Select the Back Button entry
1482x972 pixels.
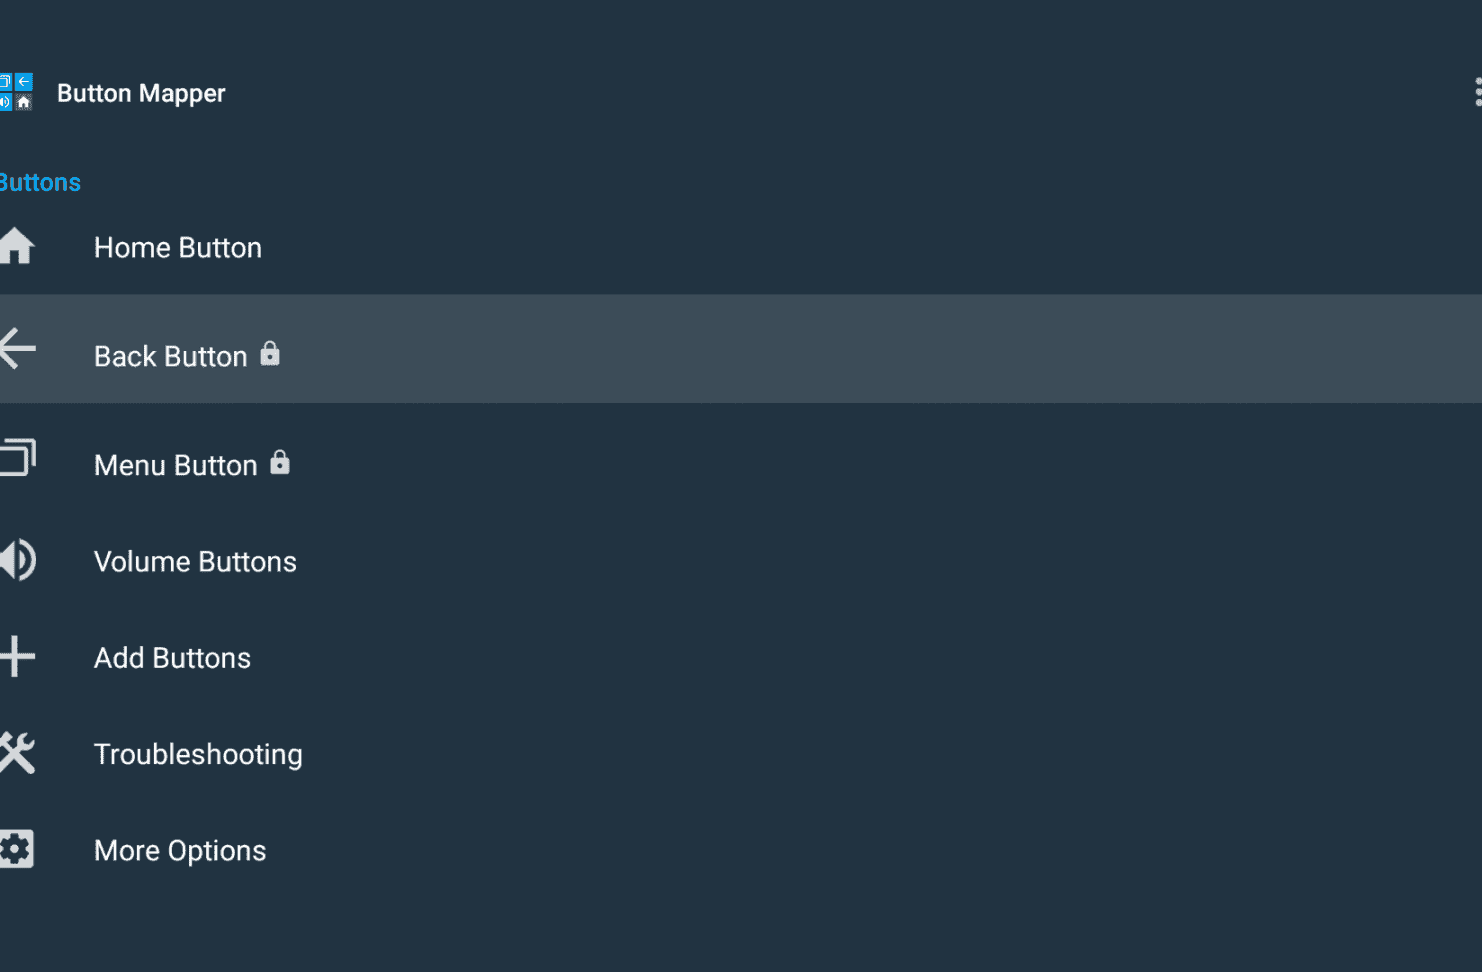[x=741, y=348]
